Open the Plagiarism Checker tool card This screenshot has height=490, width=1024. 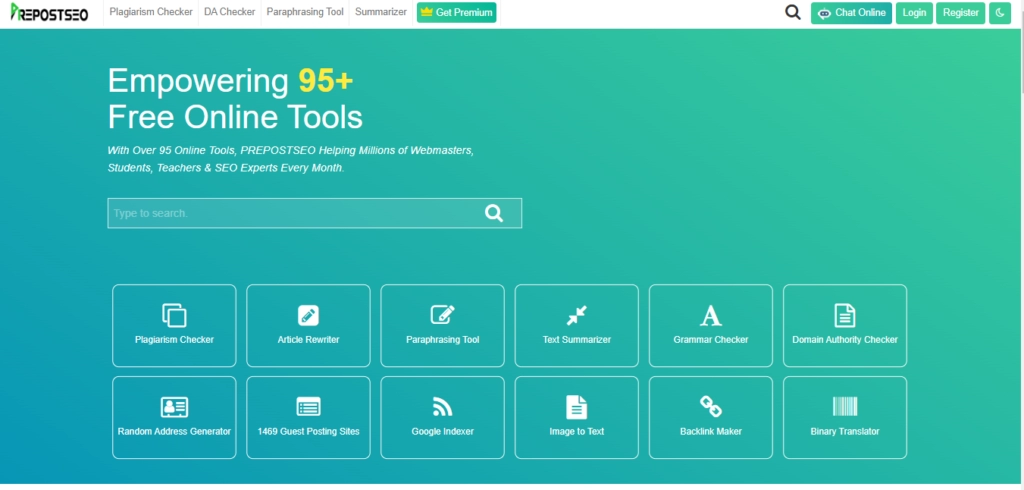[174, 326]
